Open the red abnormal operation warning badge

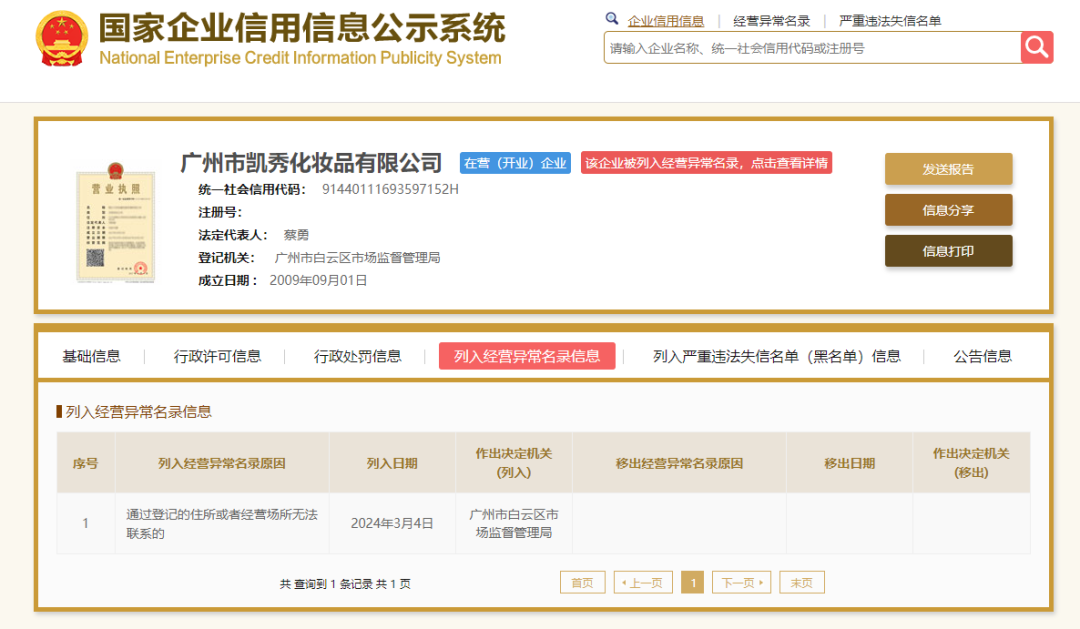pos(706,163)
